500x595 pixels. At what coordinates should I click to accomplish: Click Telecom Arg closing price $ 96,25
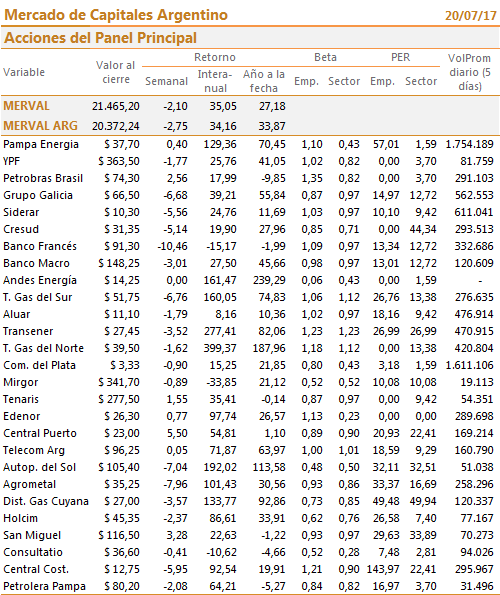click(122, 450)
